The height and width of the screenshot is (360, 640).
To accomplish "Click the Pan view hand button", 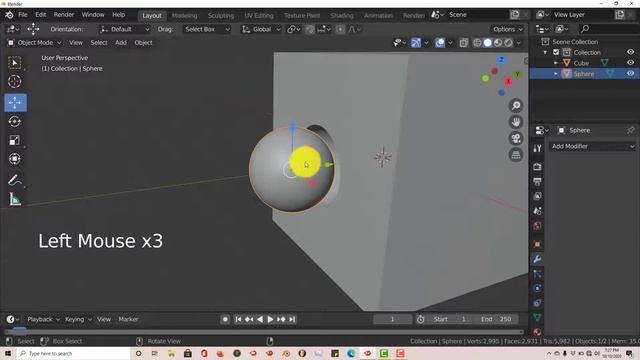I will 516,122.
